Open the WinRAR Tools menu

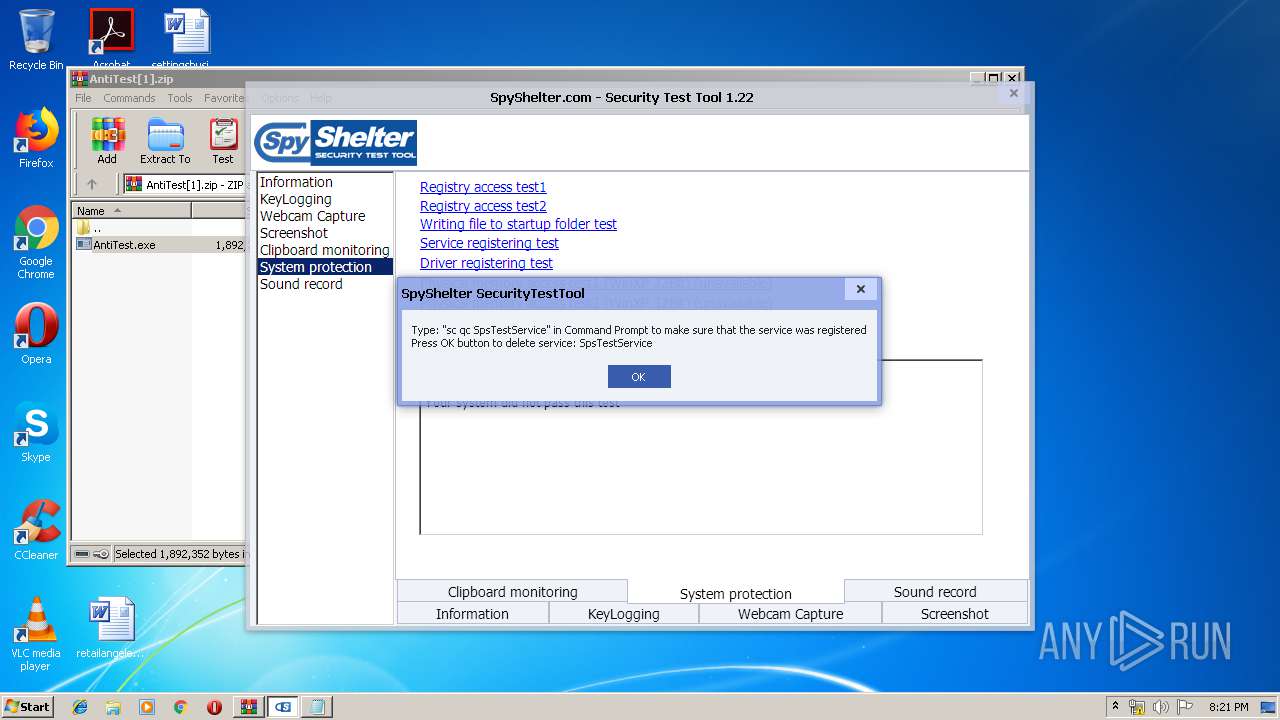(x=180, y=98)
